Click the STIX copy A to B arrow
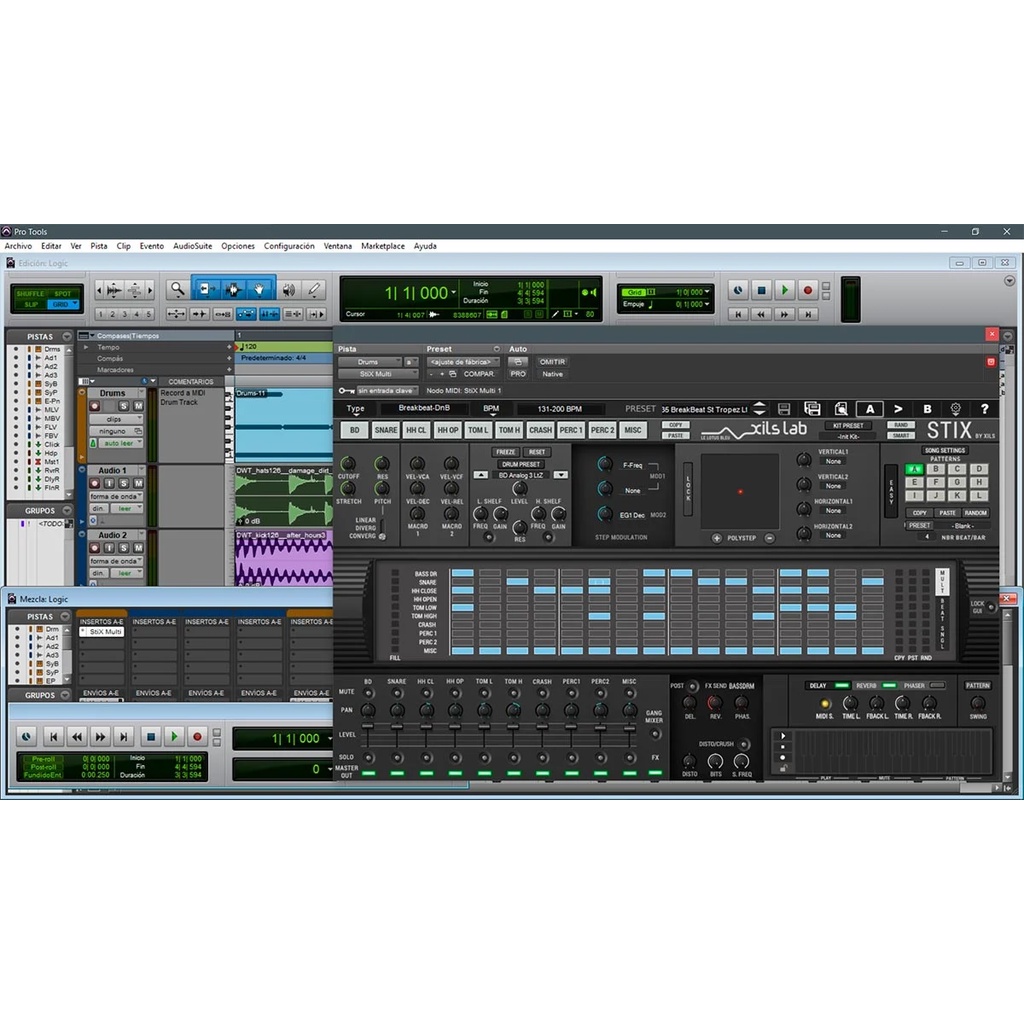1024x1024 pixels. [898, 409]
